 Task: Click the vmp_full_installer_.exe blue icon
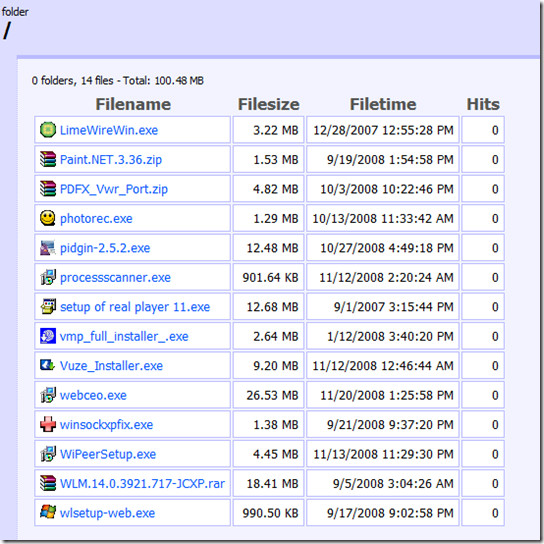pos(48,336)
